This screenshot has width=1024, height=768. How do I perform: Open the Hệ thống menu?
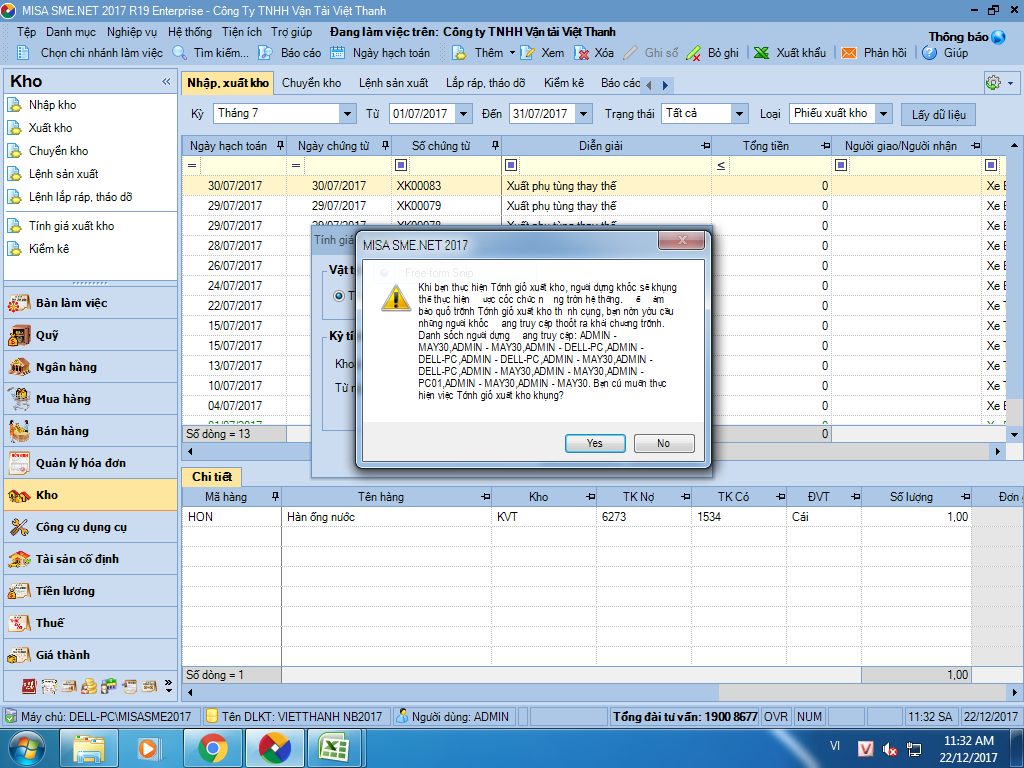tap(190, 32)
